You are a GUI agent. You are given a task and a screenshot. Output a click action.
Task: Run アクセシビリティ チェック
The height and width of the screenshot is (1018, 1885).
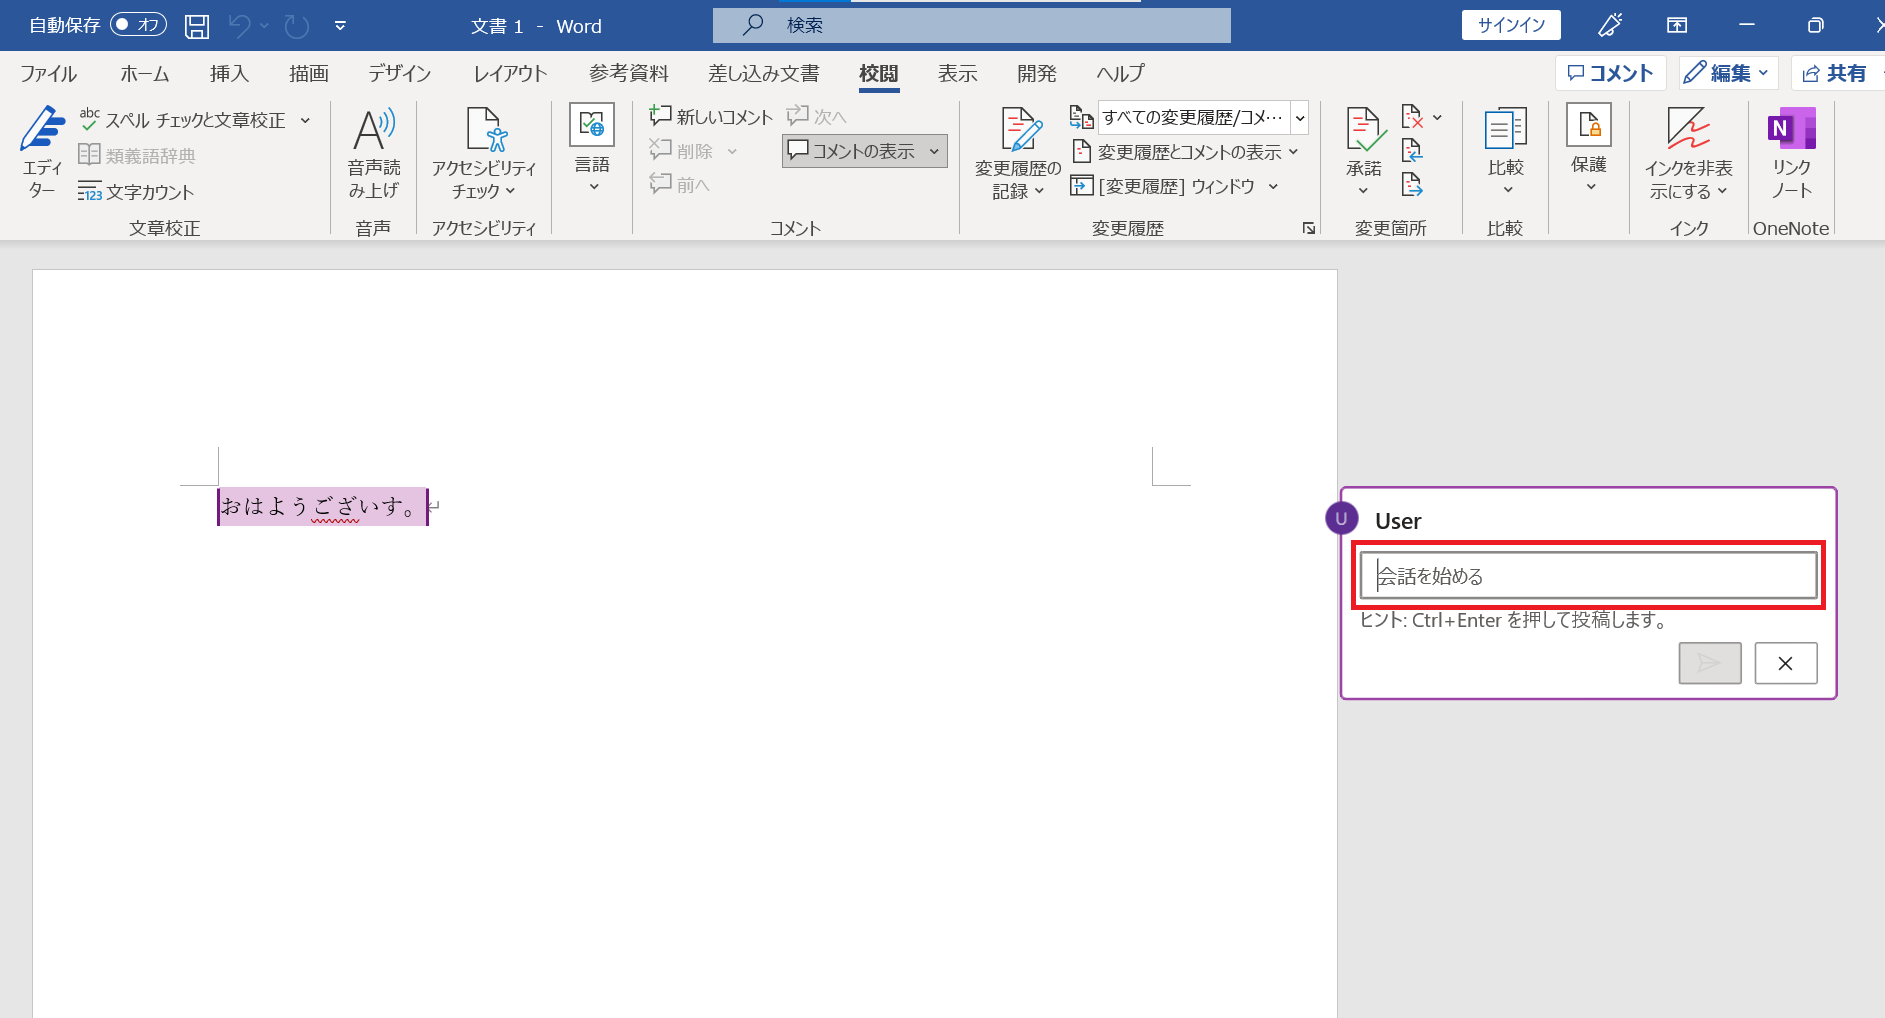point(484,153)
